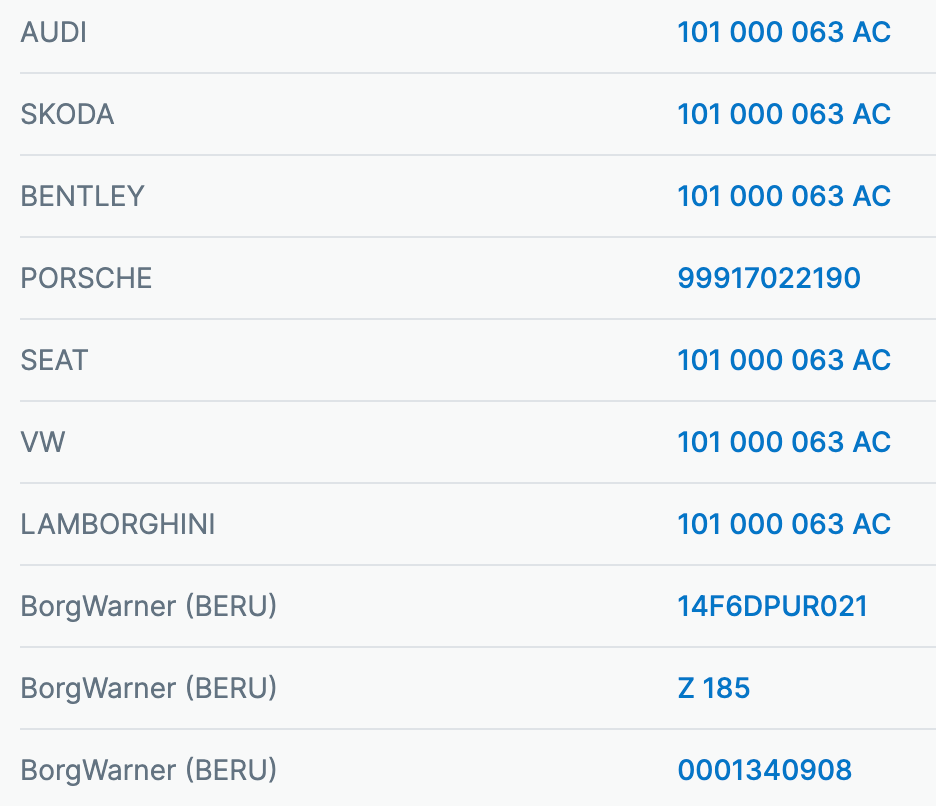The width and height of the screenshot is (936, 806).
Task: Click the SKODA 101 000 063 AC link
Action: coord(783,115)
